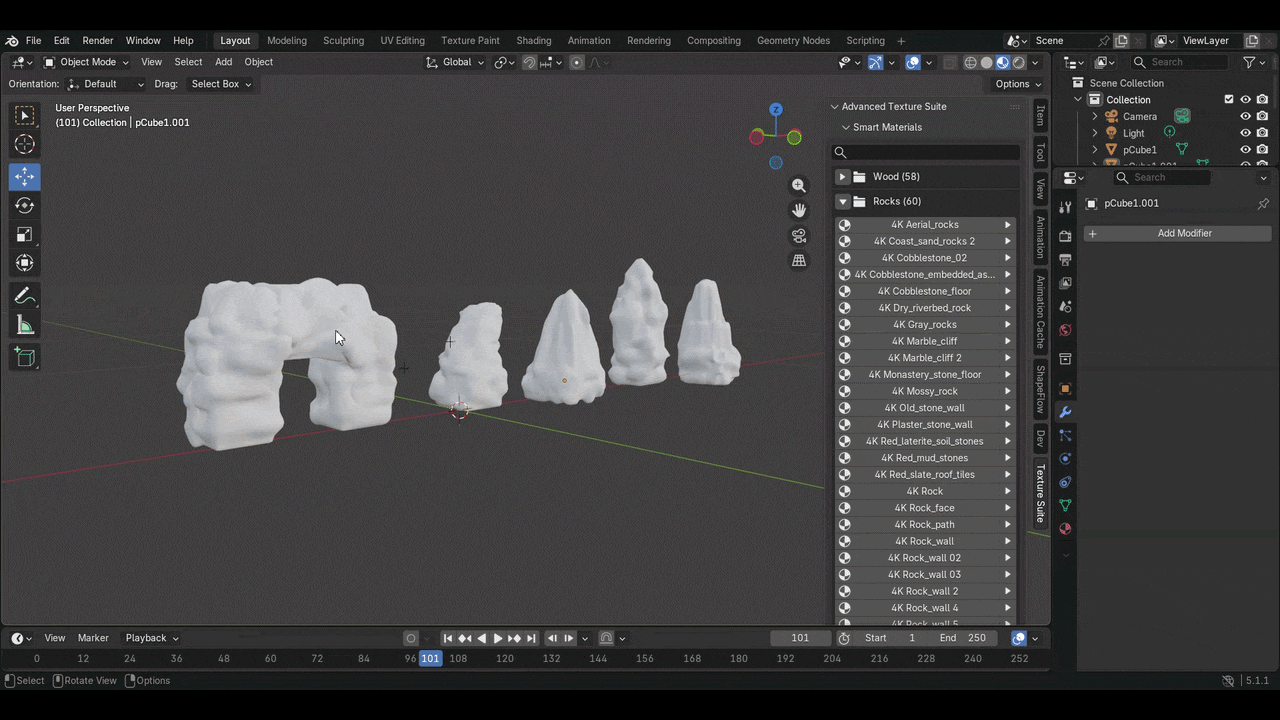This screenshot has width=1280, height=720.
Task: Open the Texture Suite sidebar tab
Action: [1040, 493]
